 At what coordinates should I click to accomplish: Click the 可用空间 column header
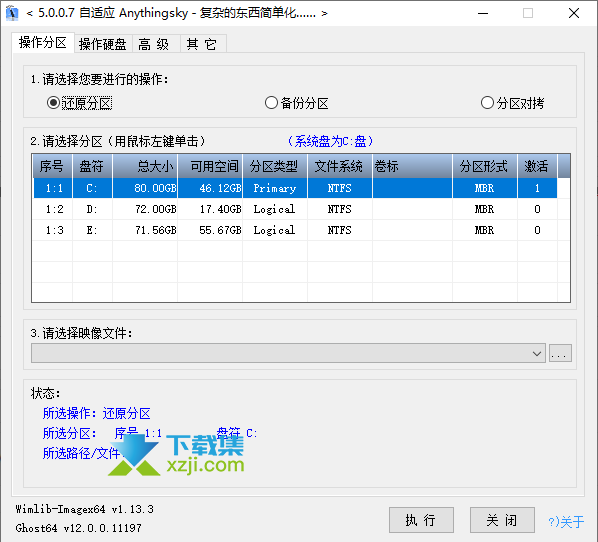(x=210, y=166)
